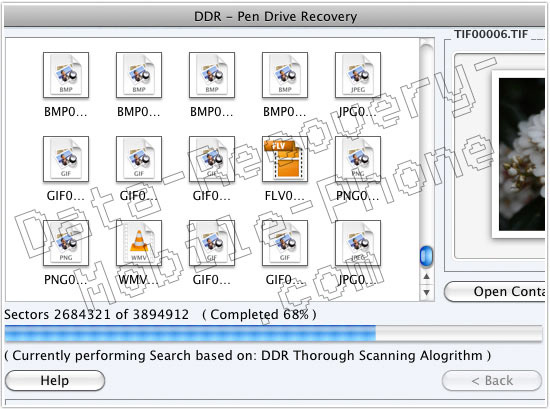The width and height of the screenshot is (550, 410).
Task: Select the JPEG file icon in top row
Action: (358, 75)
